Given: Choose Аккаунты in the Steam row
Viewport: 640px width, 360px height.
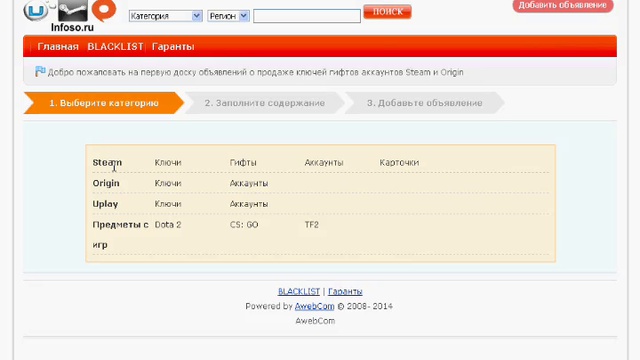Looking at the screenshot, I should (324, 162).
